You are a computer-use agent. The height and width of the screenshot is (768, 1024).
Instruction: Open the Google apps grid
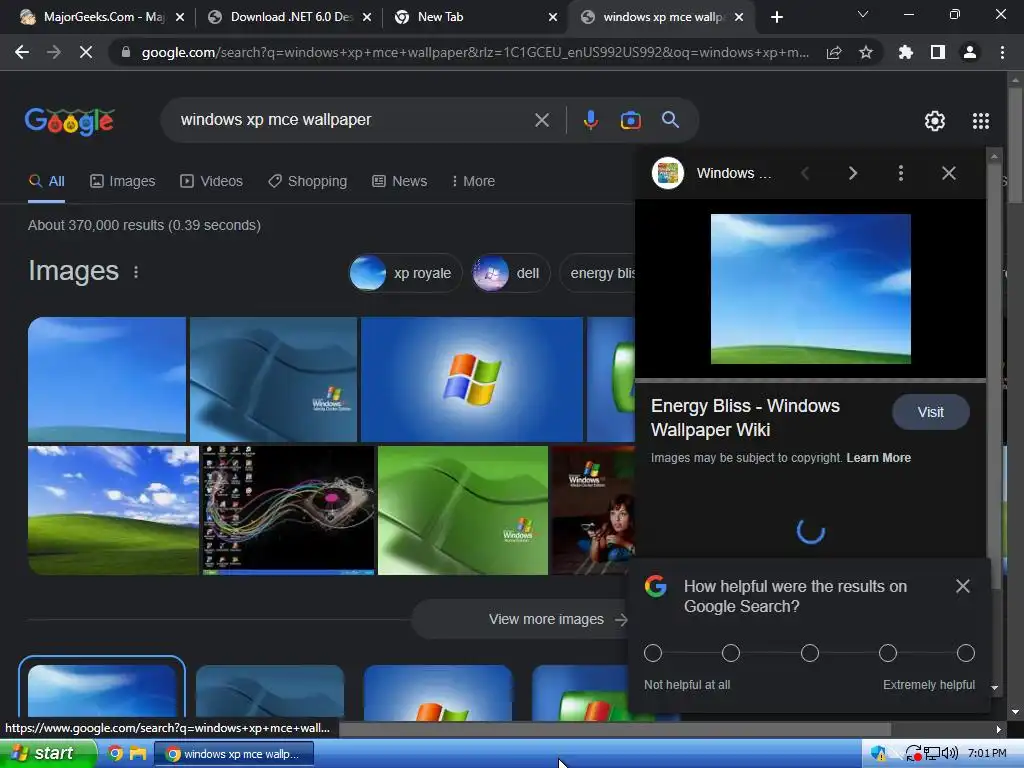click(981, 121)
